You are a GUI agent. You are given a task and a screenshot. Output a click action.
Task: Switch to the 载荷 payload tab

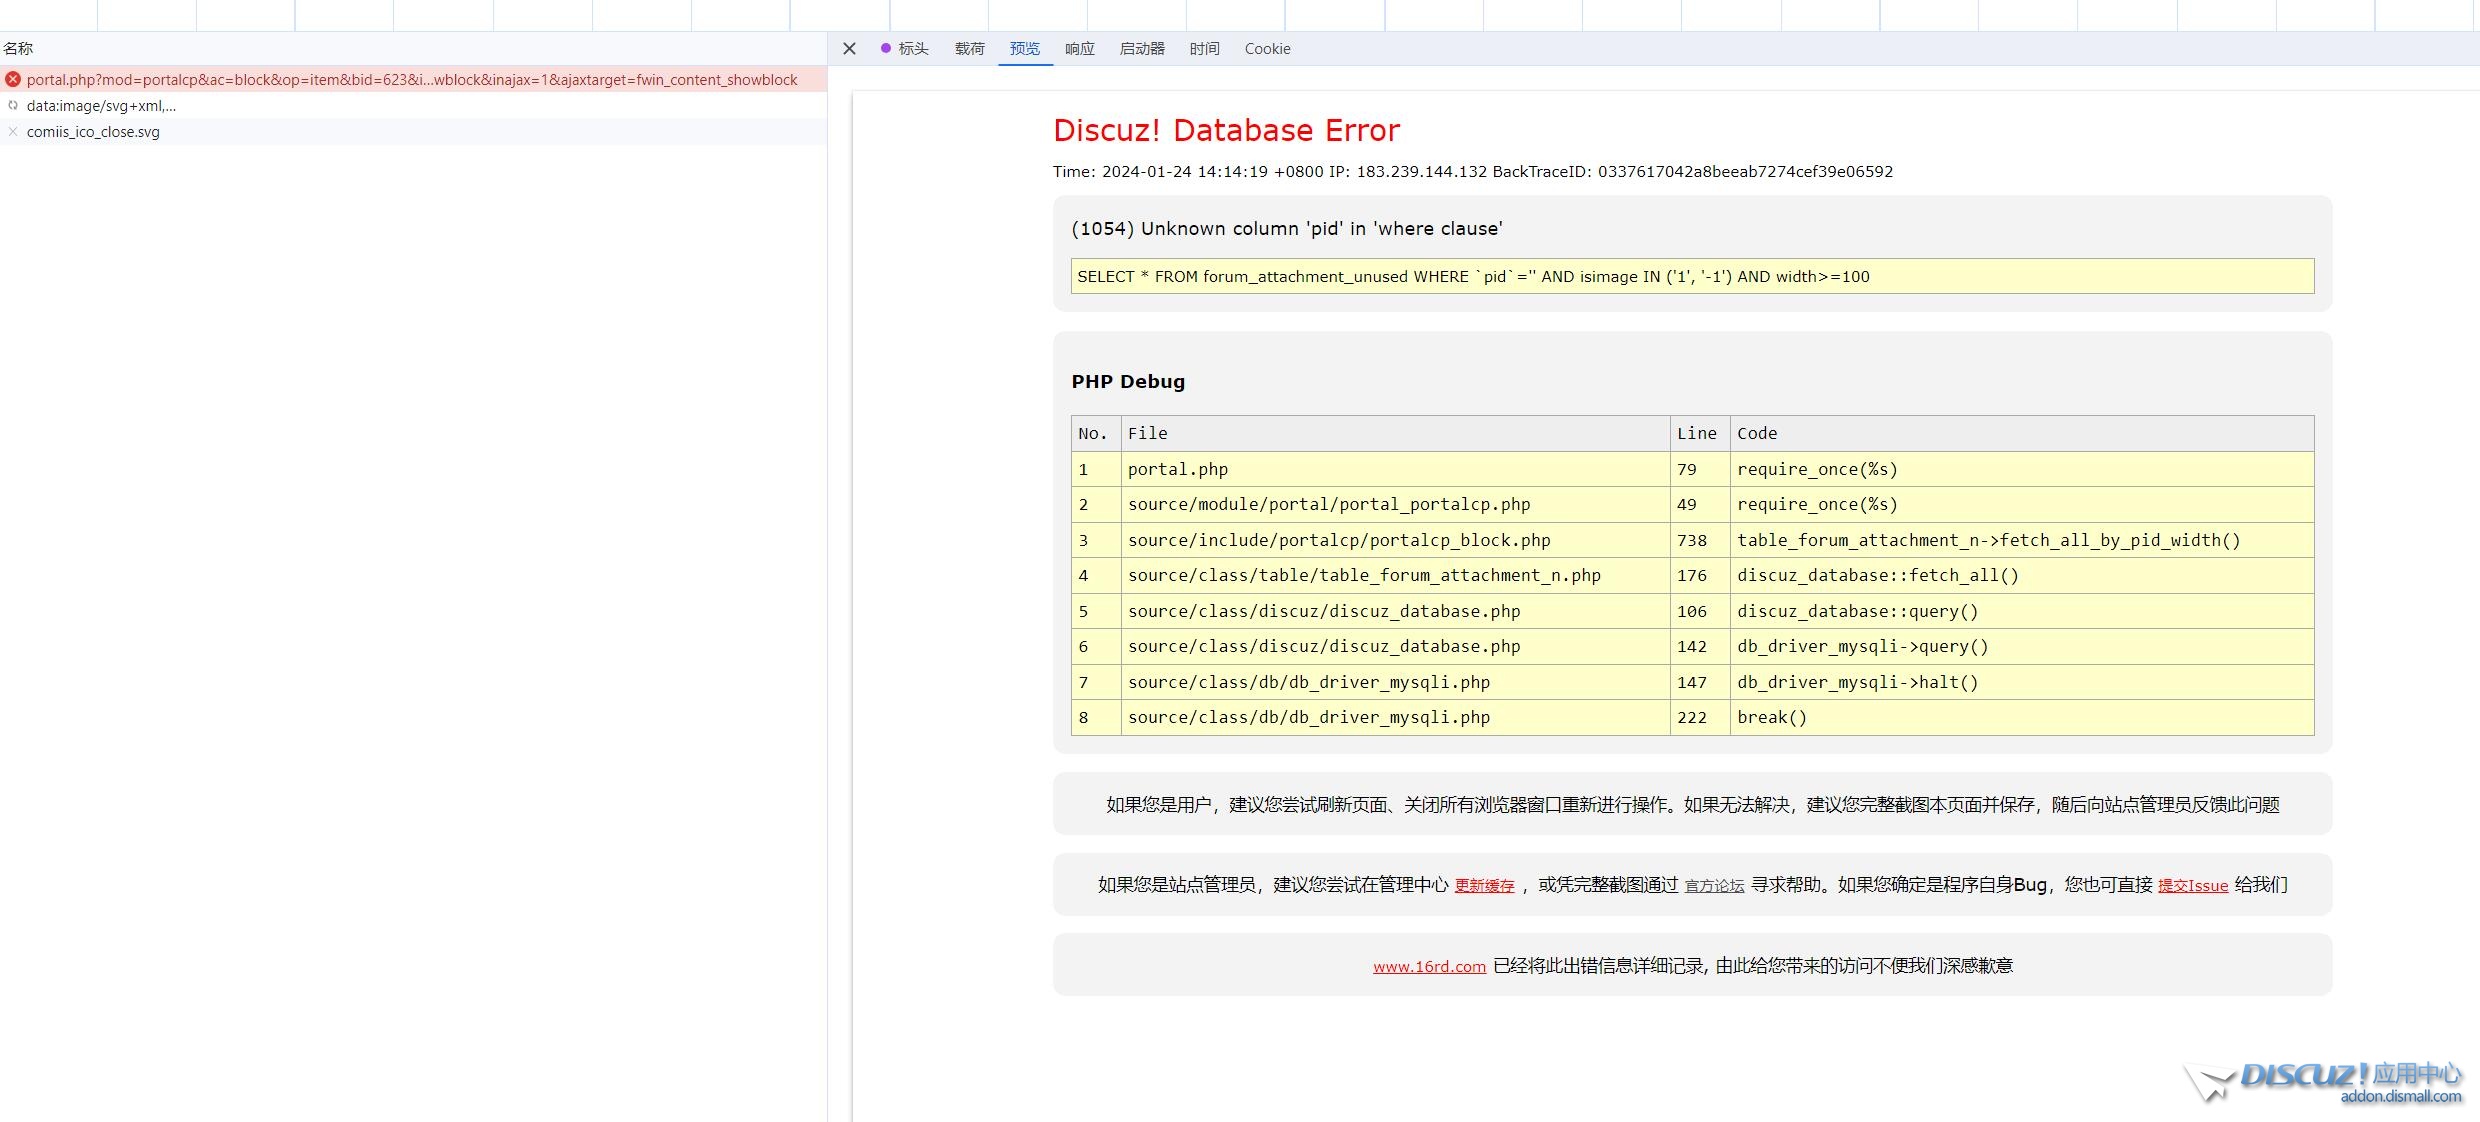pos(969,48)
